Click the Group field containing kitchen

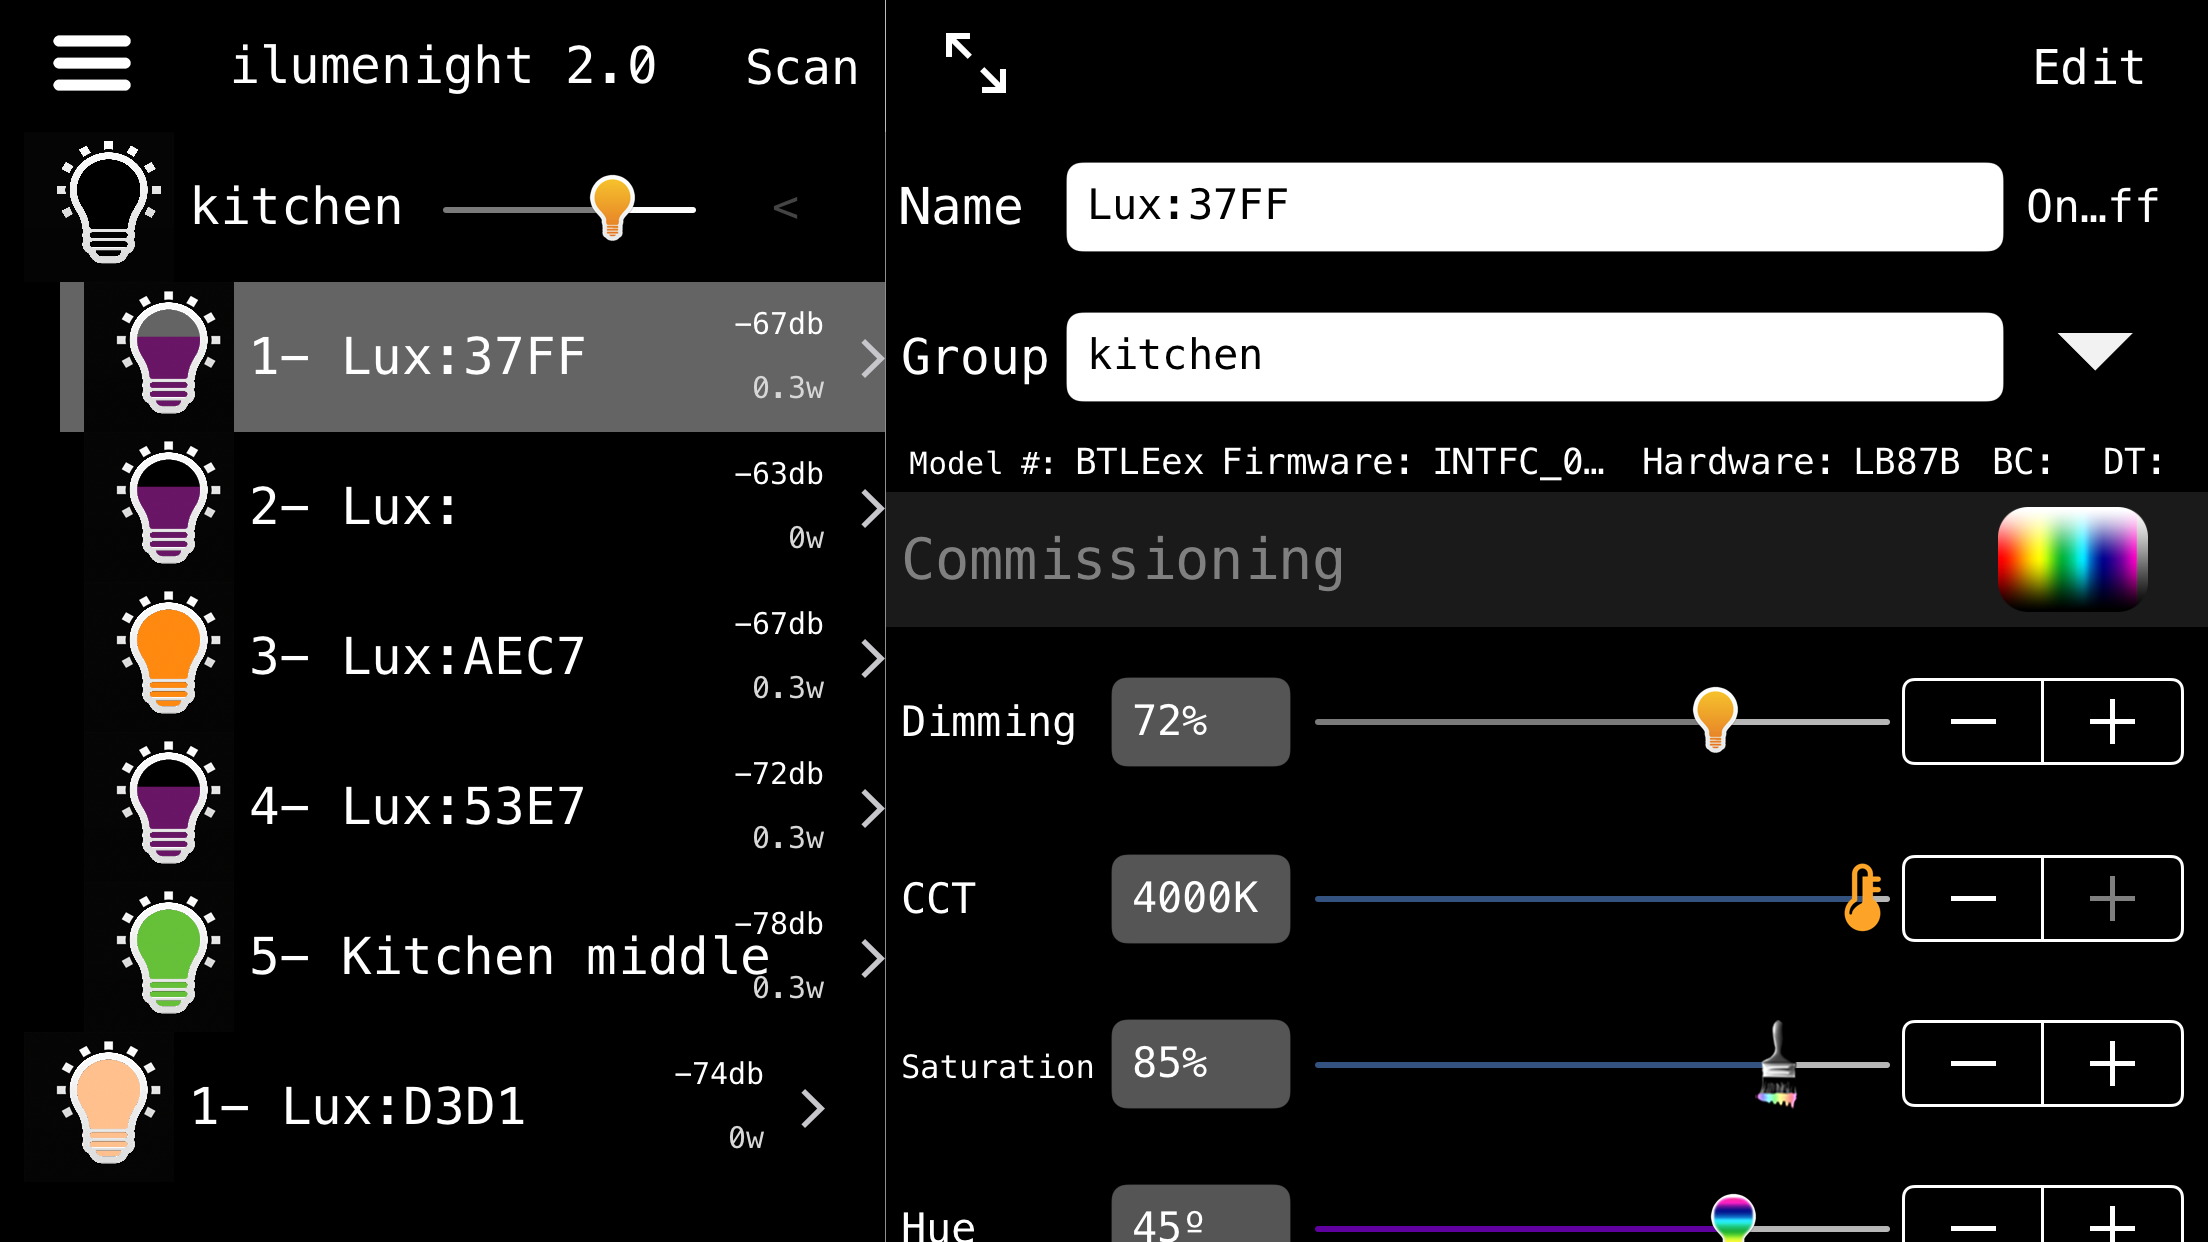(x=1534, y=356)
